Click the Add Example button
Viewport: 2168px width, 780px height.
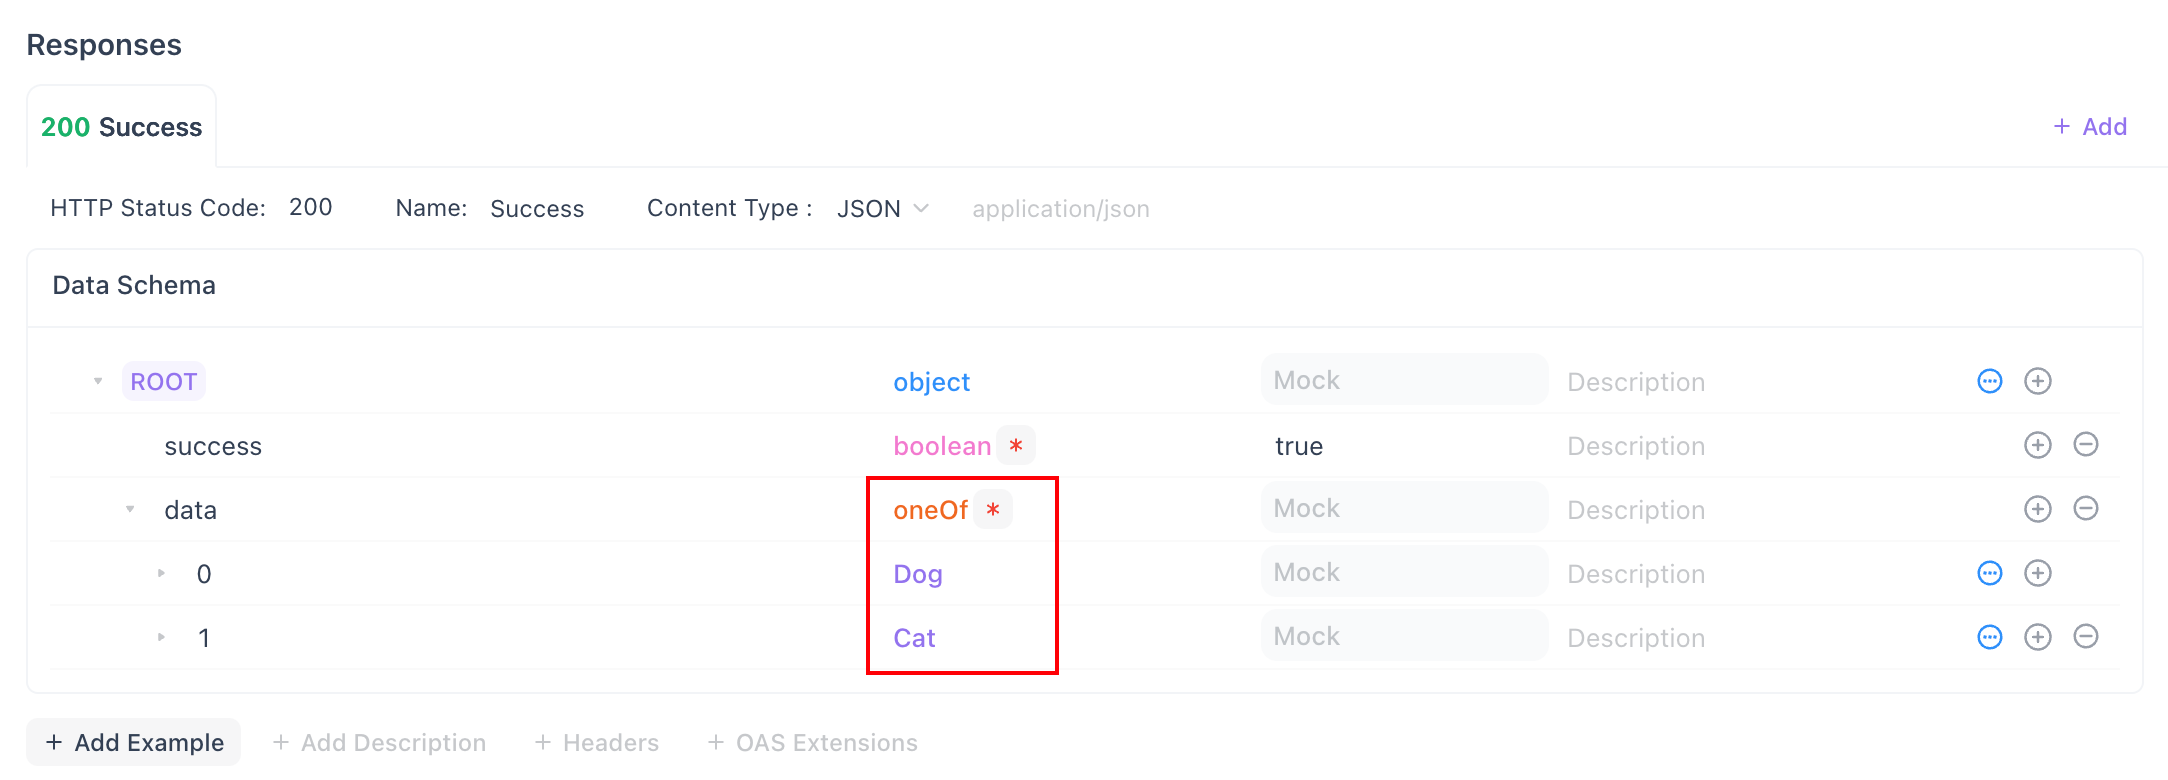pyautogui.click(x=133, y=742)
